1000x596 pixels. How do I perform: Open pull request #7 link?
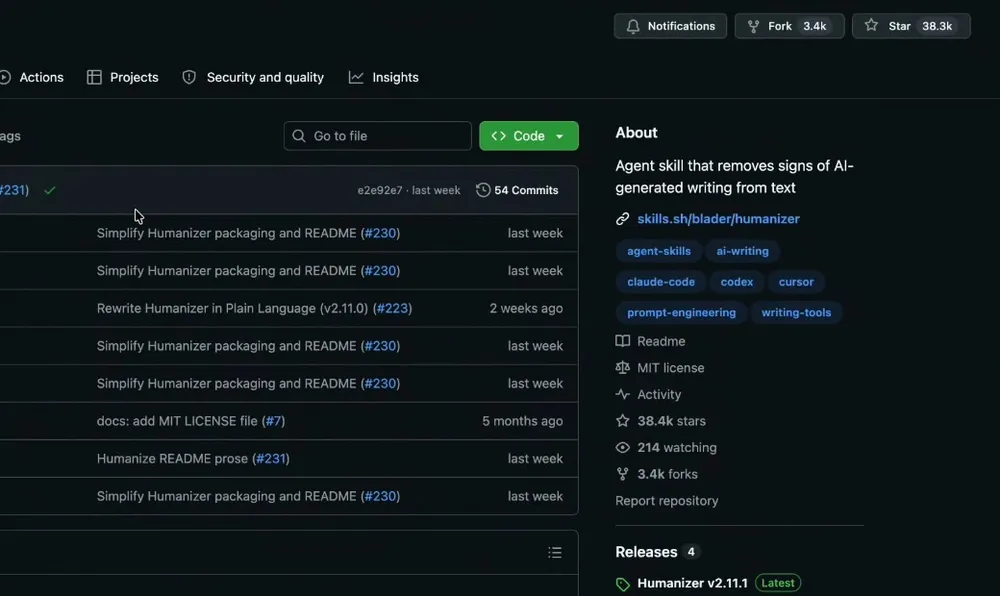point(274,421)
